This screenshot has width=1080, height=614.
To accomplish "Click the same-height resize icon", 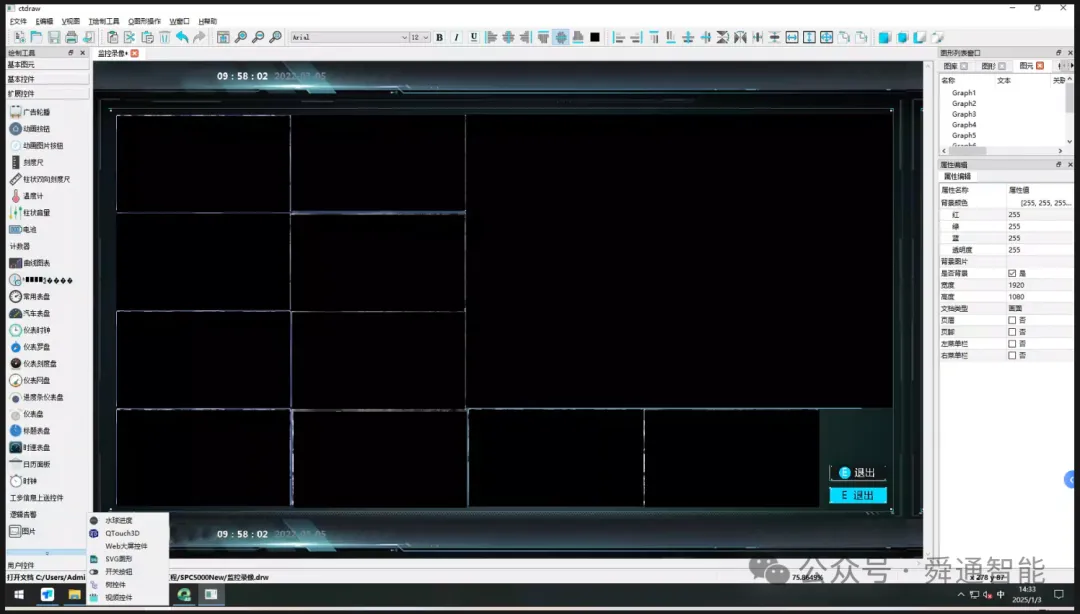I will pos(809,37).
